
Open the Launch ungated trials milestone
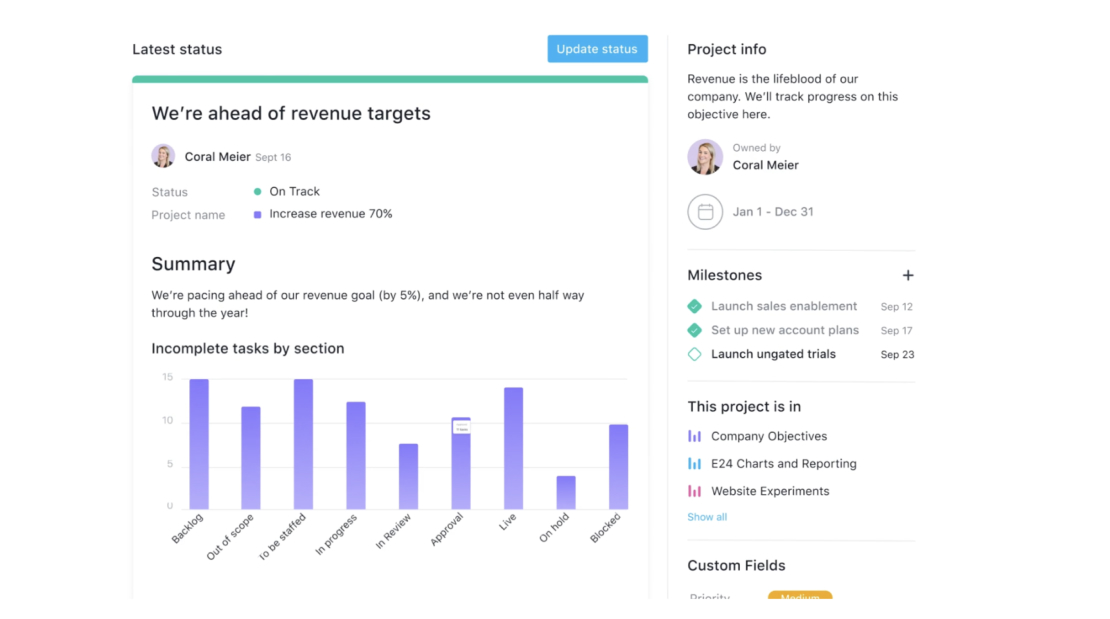coord(773,354)
